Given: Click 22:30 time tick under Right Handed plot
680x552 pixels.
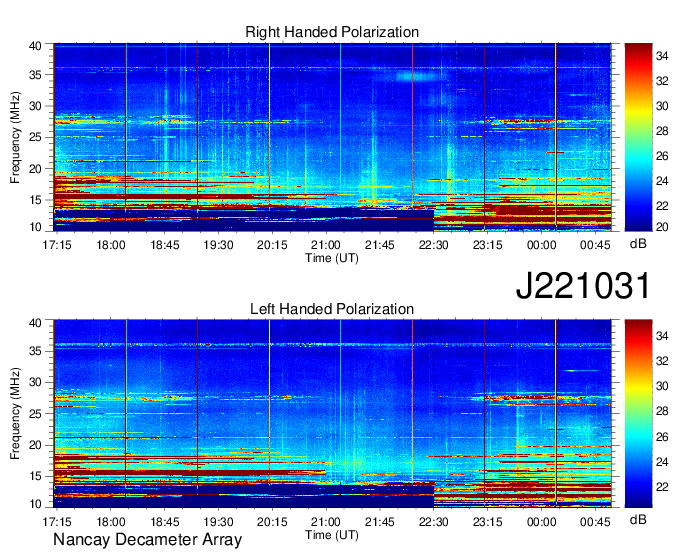Looking at the screenshot, I should (x=434, y=245).
